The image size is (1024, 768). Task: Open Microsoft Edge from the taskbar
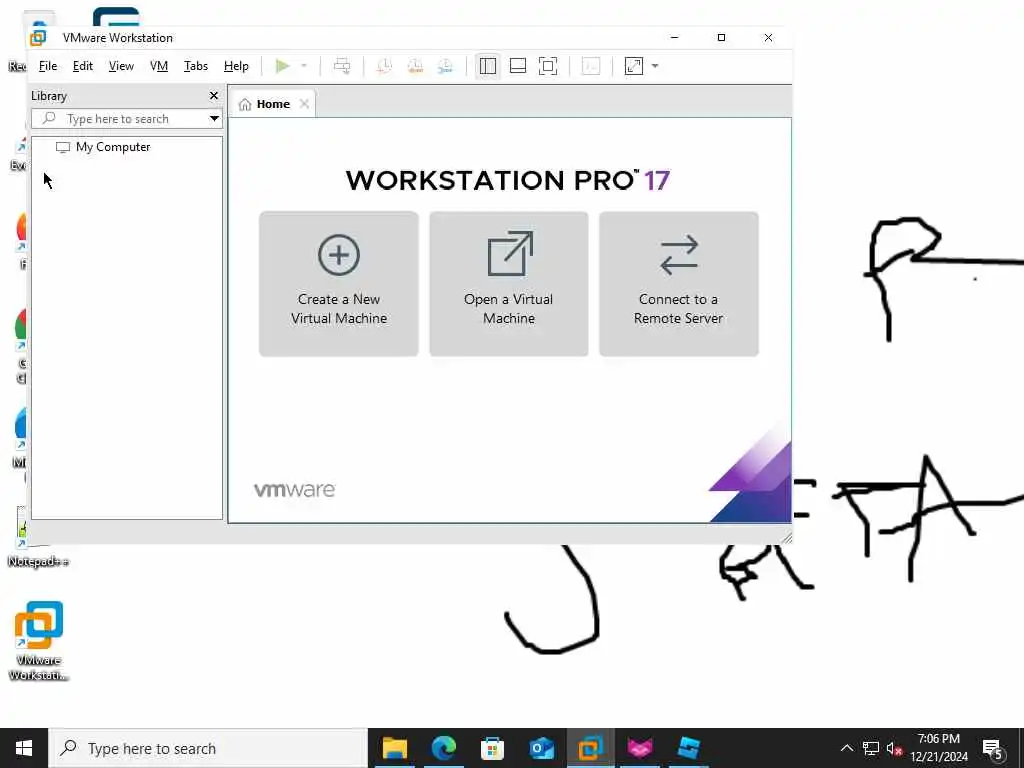click(443, 748)
